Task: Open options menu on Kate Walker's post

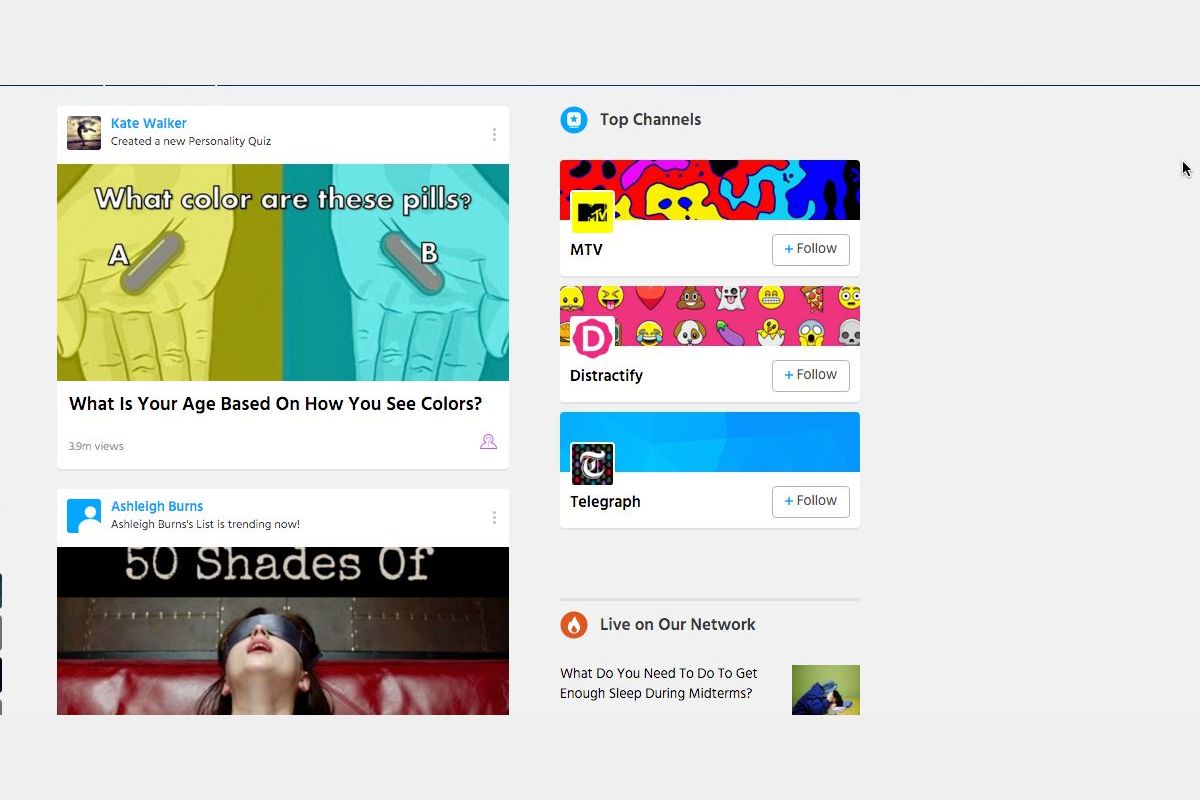Action: (494, 135)
